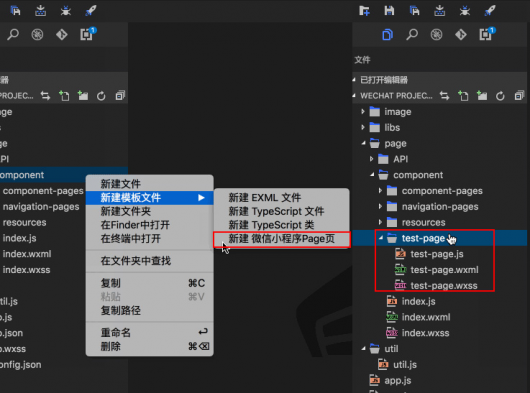530x393 pixels.
Task: Open test-page.wxss in the right tree
Action: 444,286
